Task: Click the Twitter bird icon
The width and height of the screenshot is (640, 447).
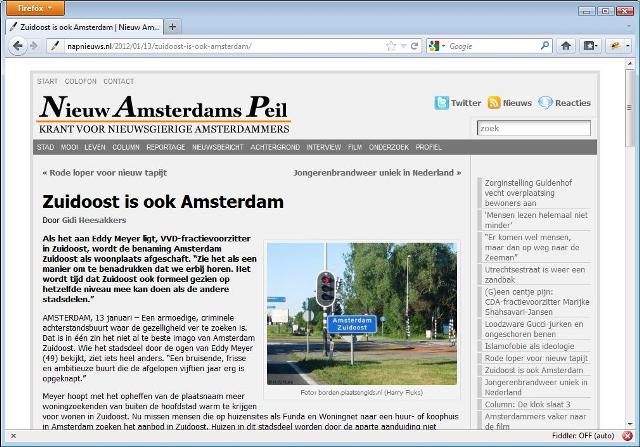Action: tap(442, 103)
